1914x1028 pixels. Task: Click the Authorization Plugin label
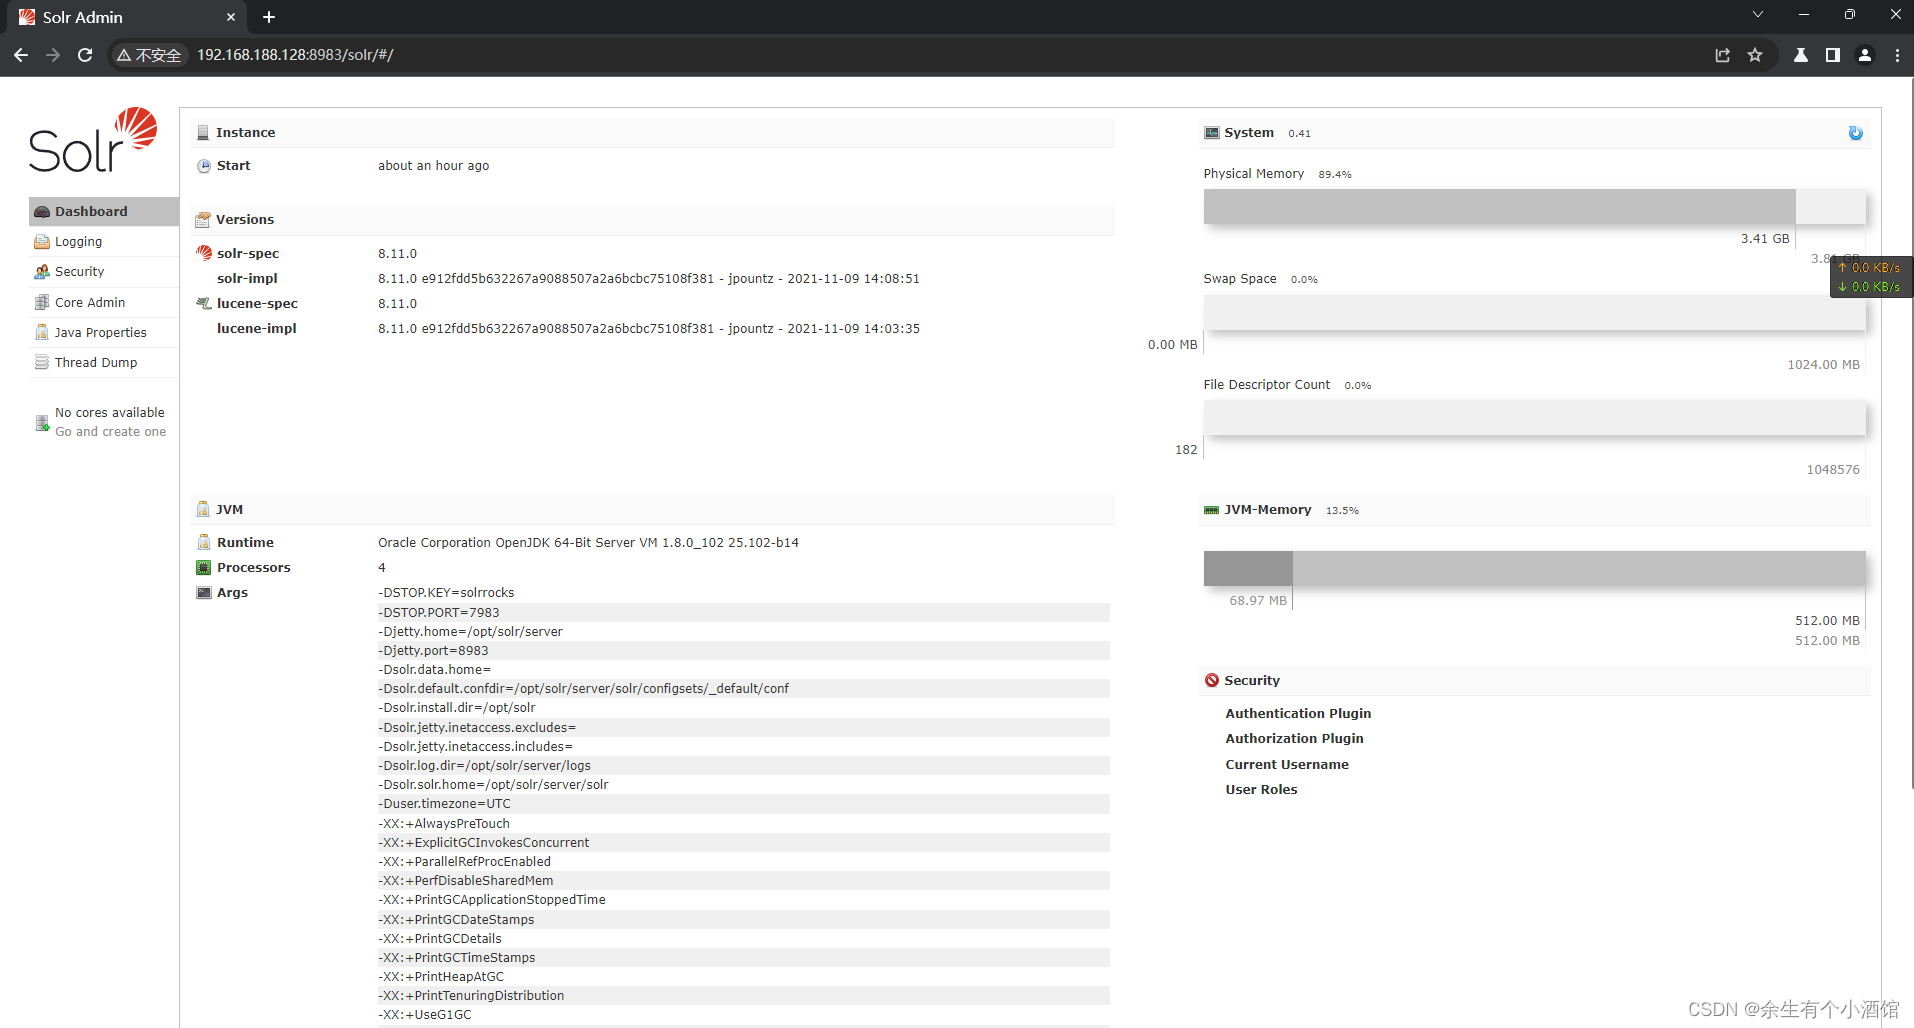1294,738
